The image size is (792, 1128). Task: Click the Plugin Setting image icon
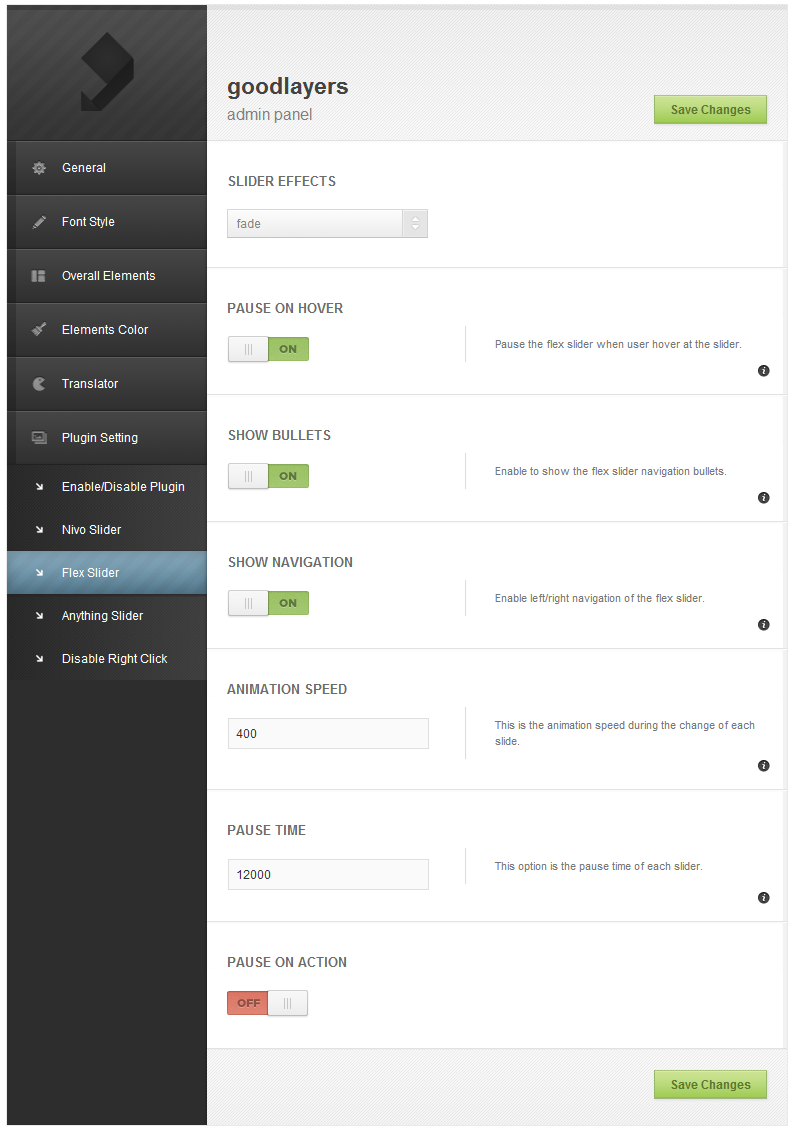[39, 438]
